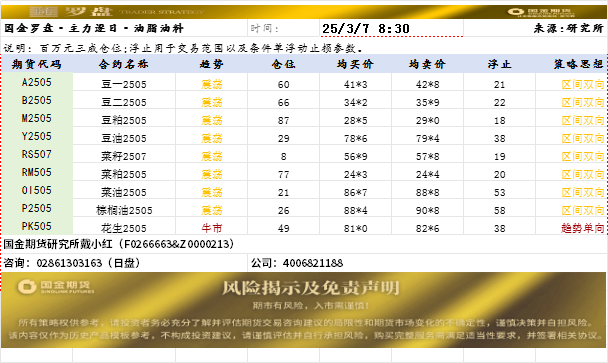The width and height of the screenshot is (608, 363).
Task: Select the P2505 code cell
Action: pos(36,208)
